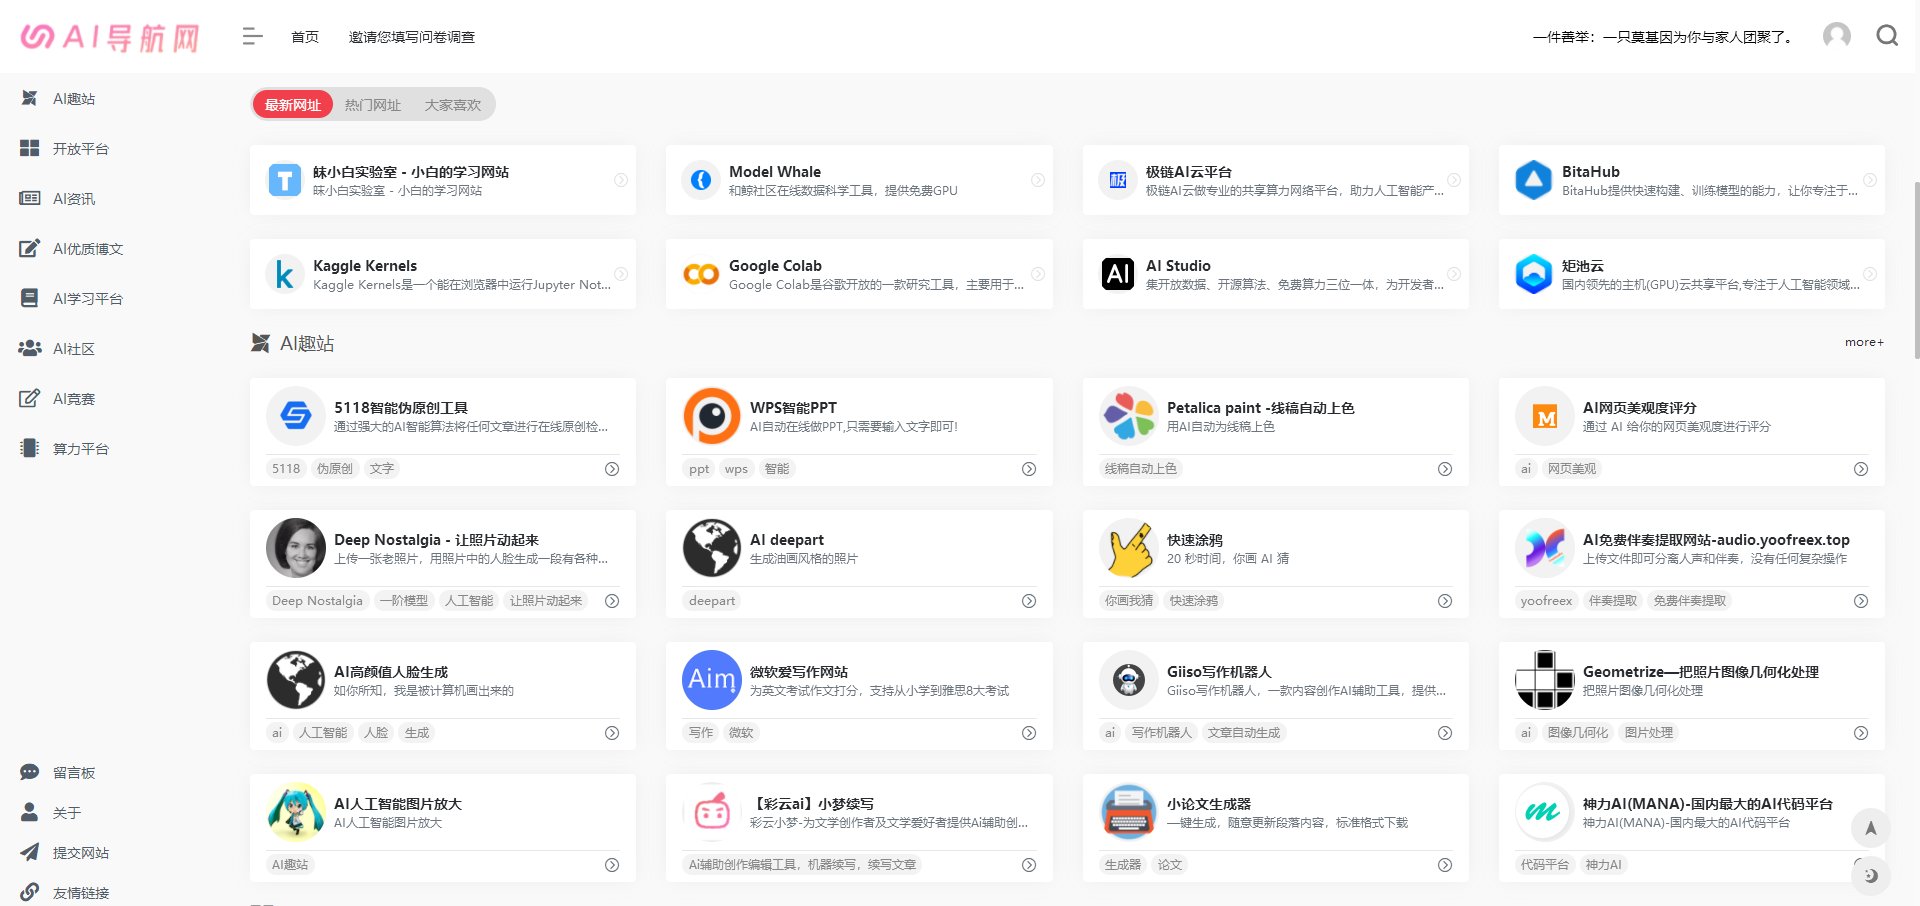The image size is (1920, 906).
Task: Open arrow button on Giiso写作机器人 card
Action: pyautogui.click(x=1445, y=733)
